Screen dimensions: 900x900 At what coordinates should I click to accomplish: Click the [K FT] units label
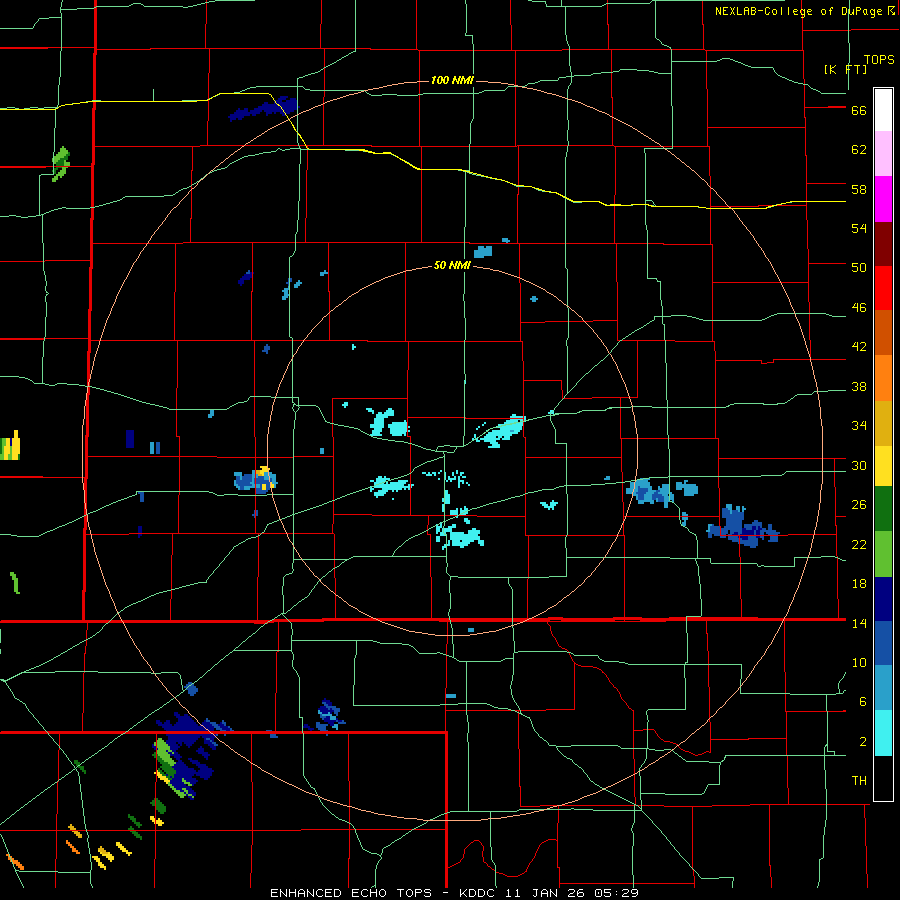[845, 69]
